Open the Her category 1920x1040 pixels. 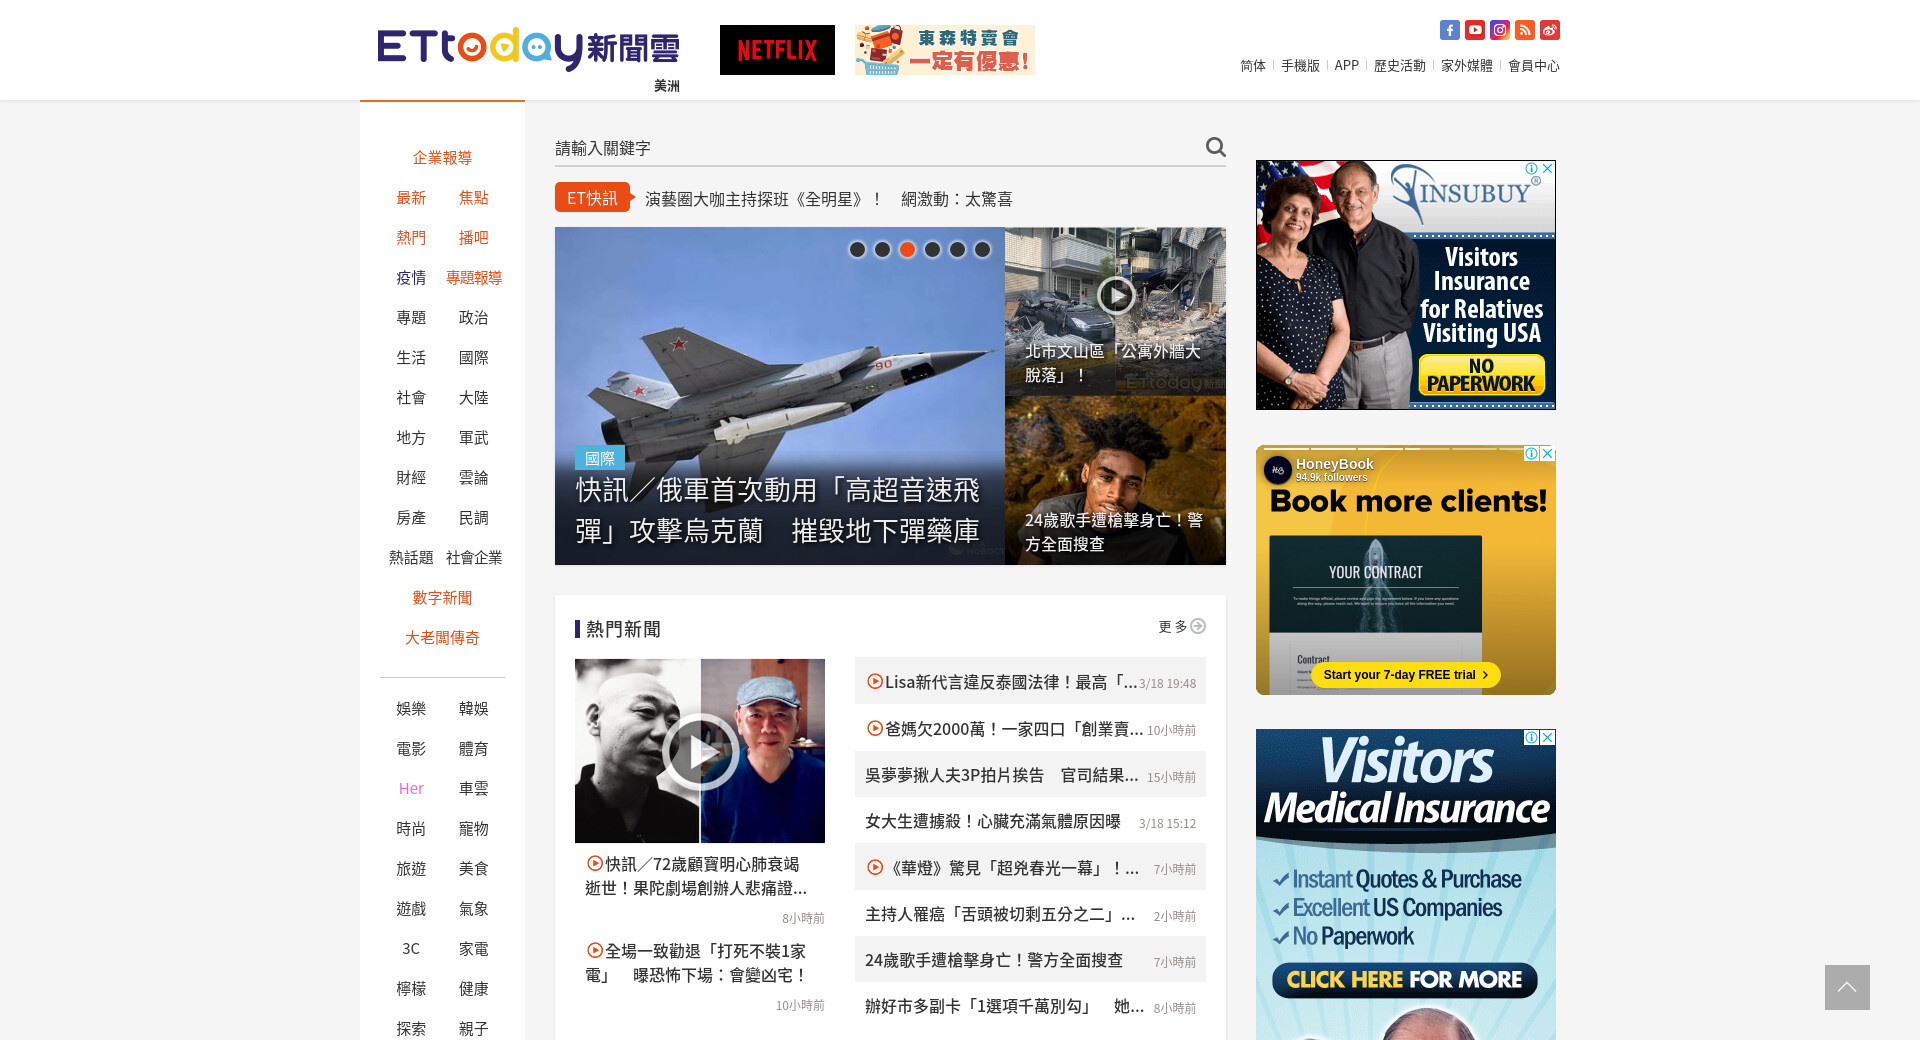click(x=411, y=789)
